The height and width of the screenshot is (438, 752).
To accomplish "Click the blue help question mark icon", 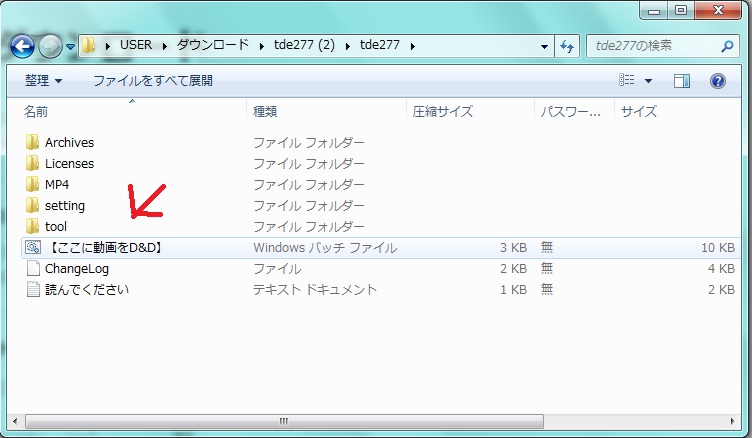I will (717, 81).
